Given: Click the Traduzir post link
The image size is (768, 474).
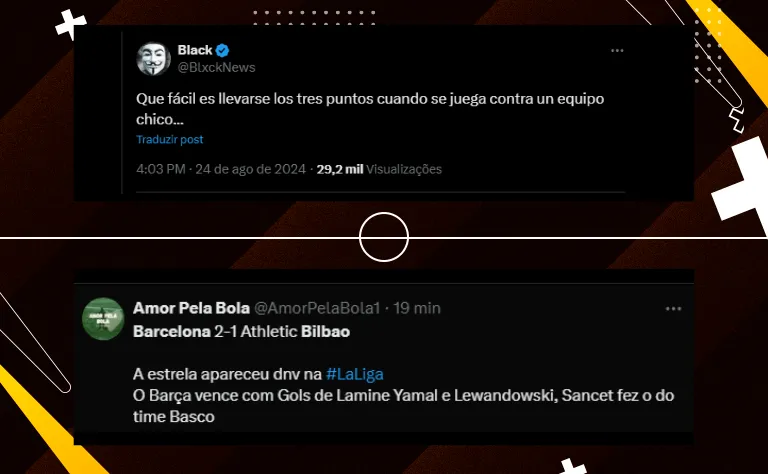Looking at the screenshot, I should pyautogui.click(x=169, y=140).
